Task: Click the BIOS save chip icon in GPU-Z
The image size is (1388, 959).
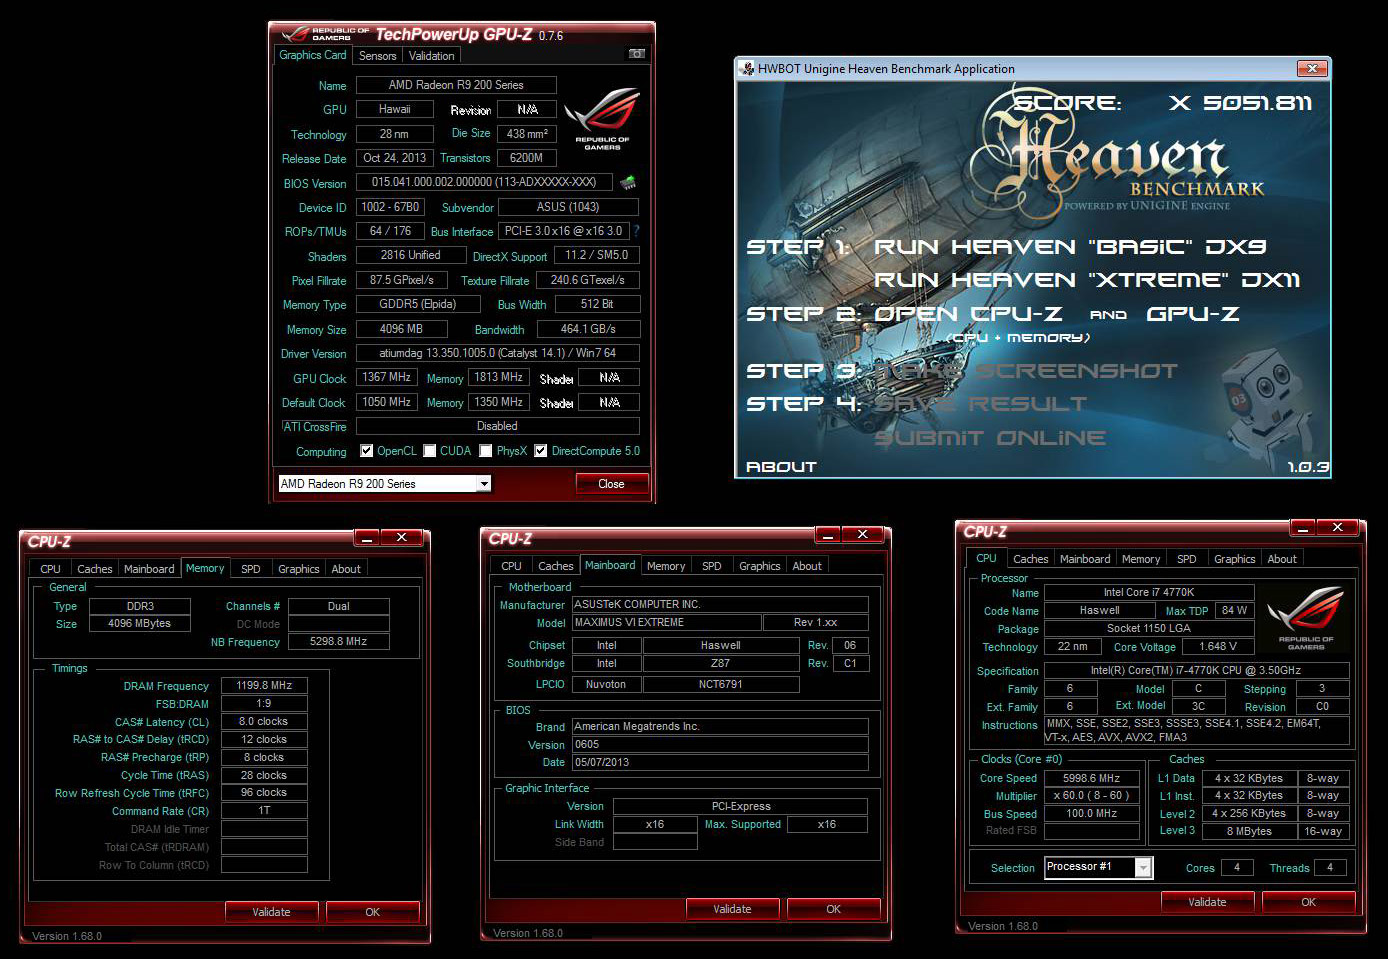Action: [628, 183]
